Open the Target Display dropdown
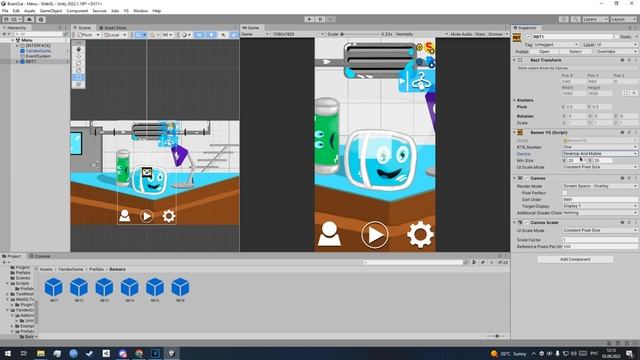Image resolution: width=640 pixels, height=360 pixels. pyautogui.click(x=600, y=206)
